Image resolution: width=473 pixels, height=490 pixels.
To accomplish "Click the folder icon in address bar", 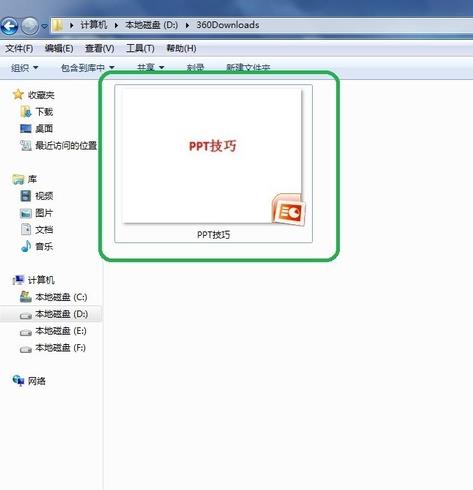I will tap(58, 25).
